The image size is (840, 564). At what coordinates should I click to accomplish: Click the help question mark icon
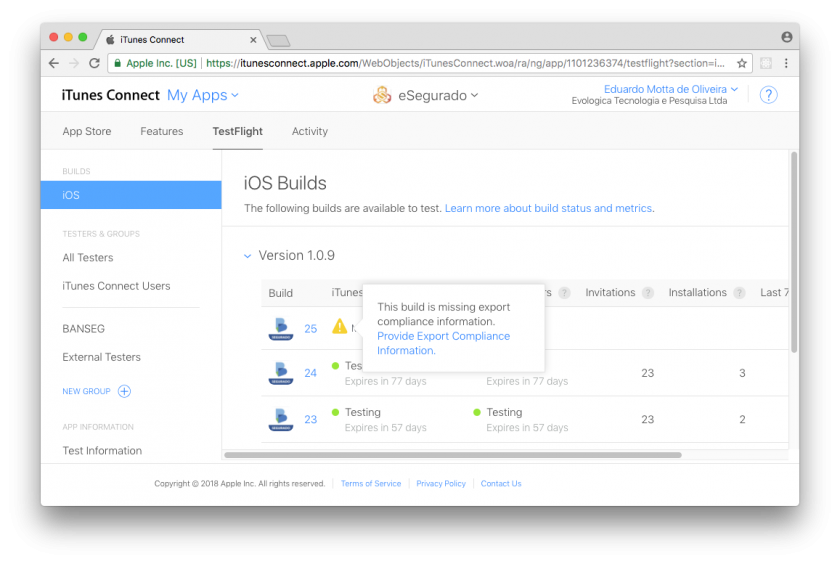pyautogui.click(x=768, y=95)
